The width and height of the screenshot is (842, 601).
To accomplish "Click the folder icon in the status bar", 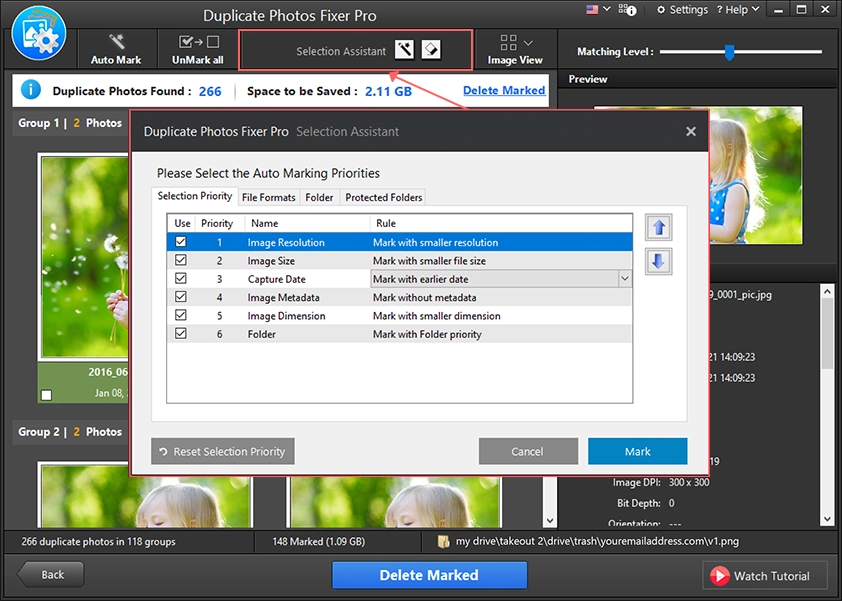I will click(444, 541).
